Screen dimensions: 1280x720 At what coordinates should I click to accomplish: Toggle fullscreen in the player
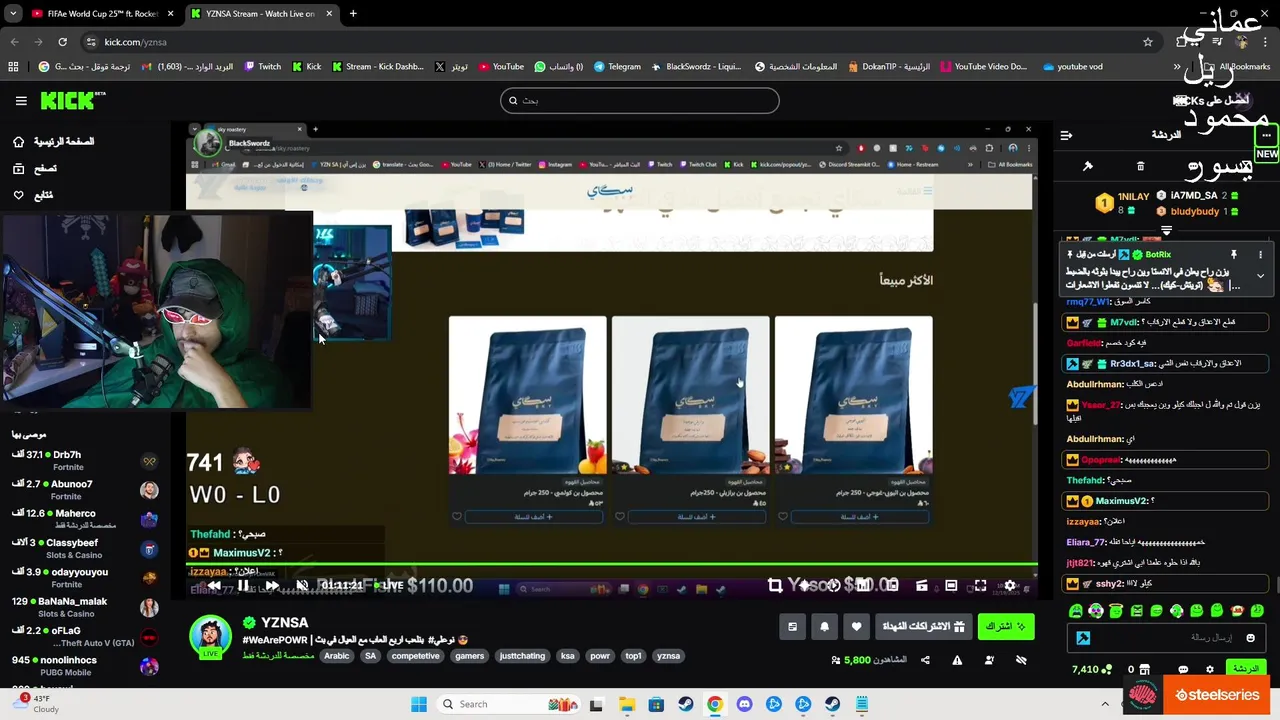[980, 586]
